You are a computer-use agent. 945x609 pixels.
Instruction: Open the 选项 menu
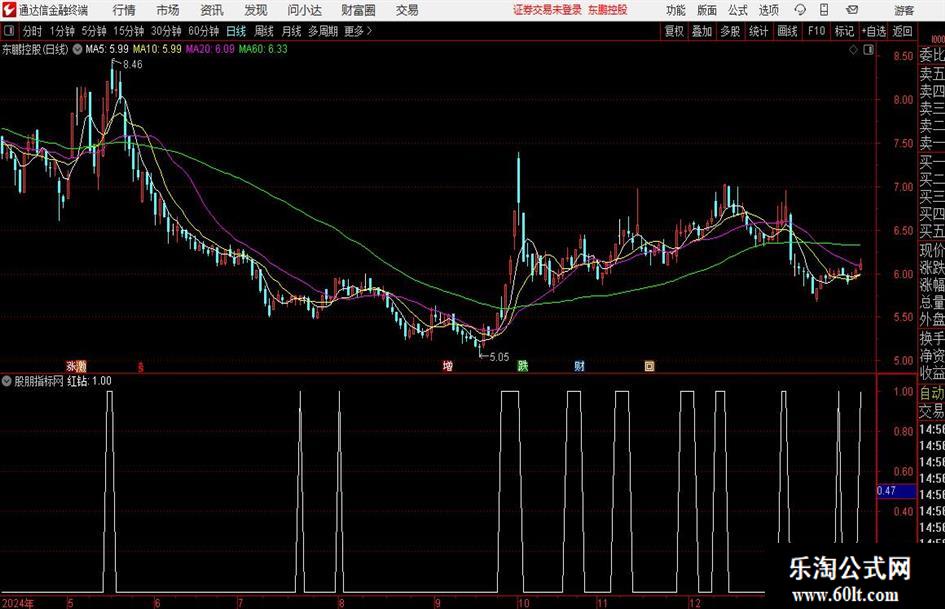768,10
